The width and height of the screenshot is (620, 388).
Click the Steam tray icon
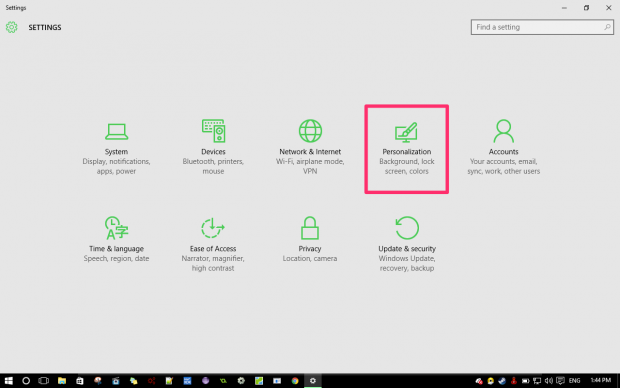(x=502, y=381)
